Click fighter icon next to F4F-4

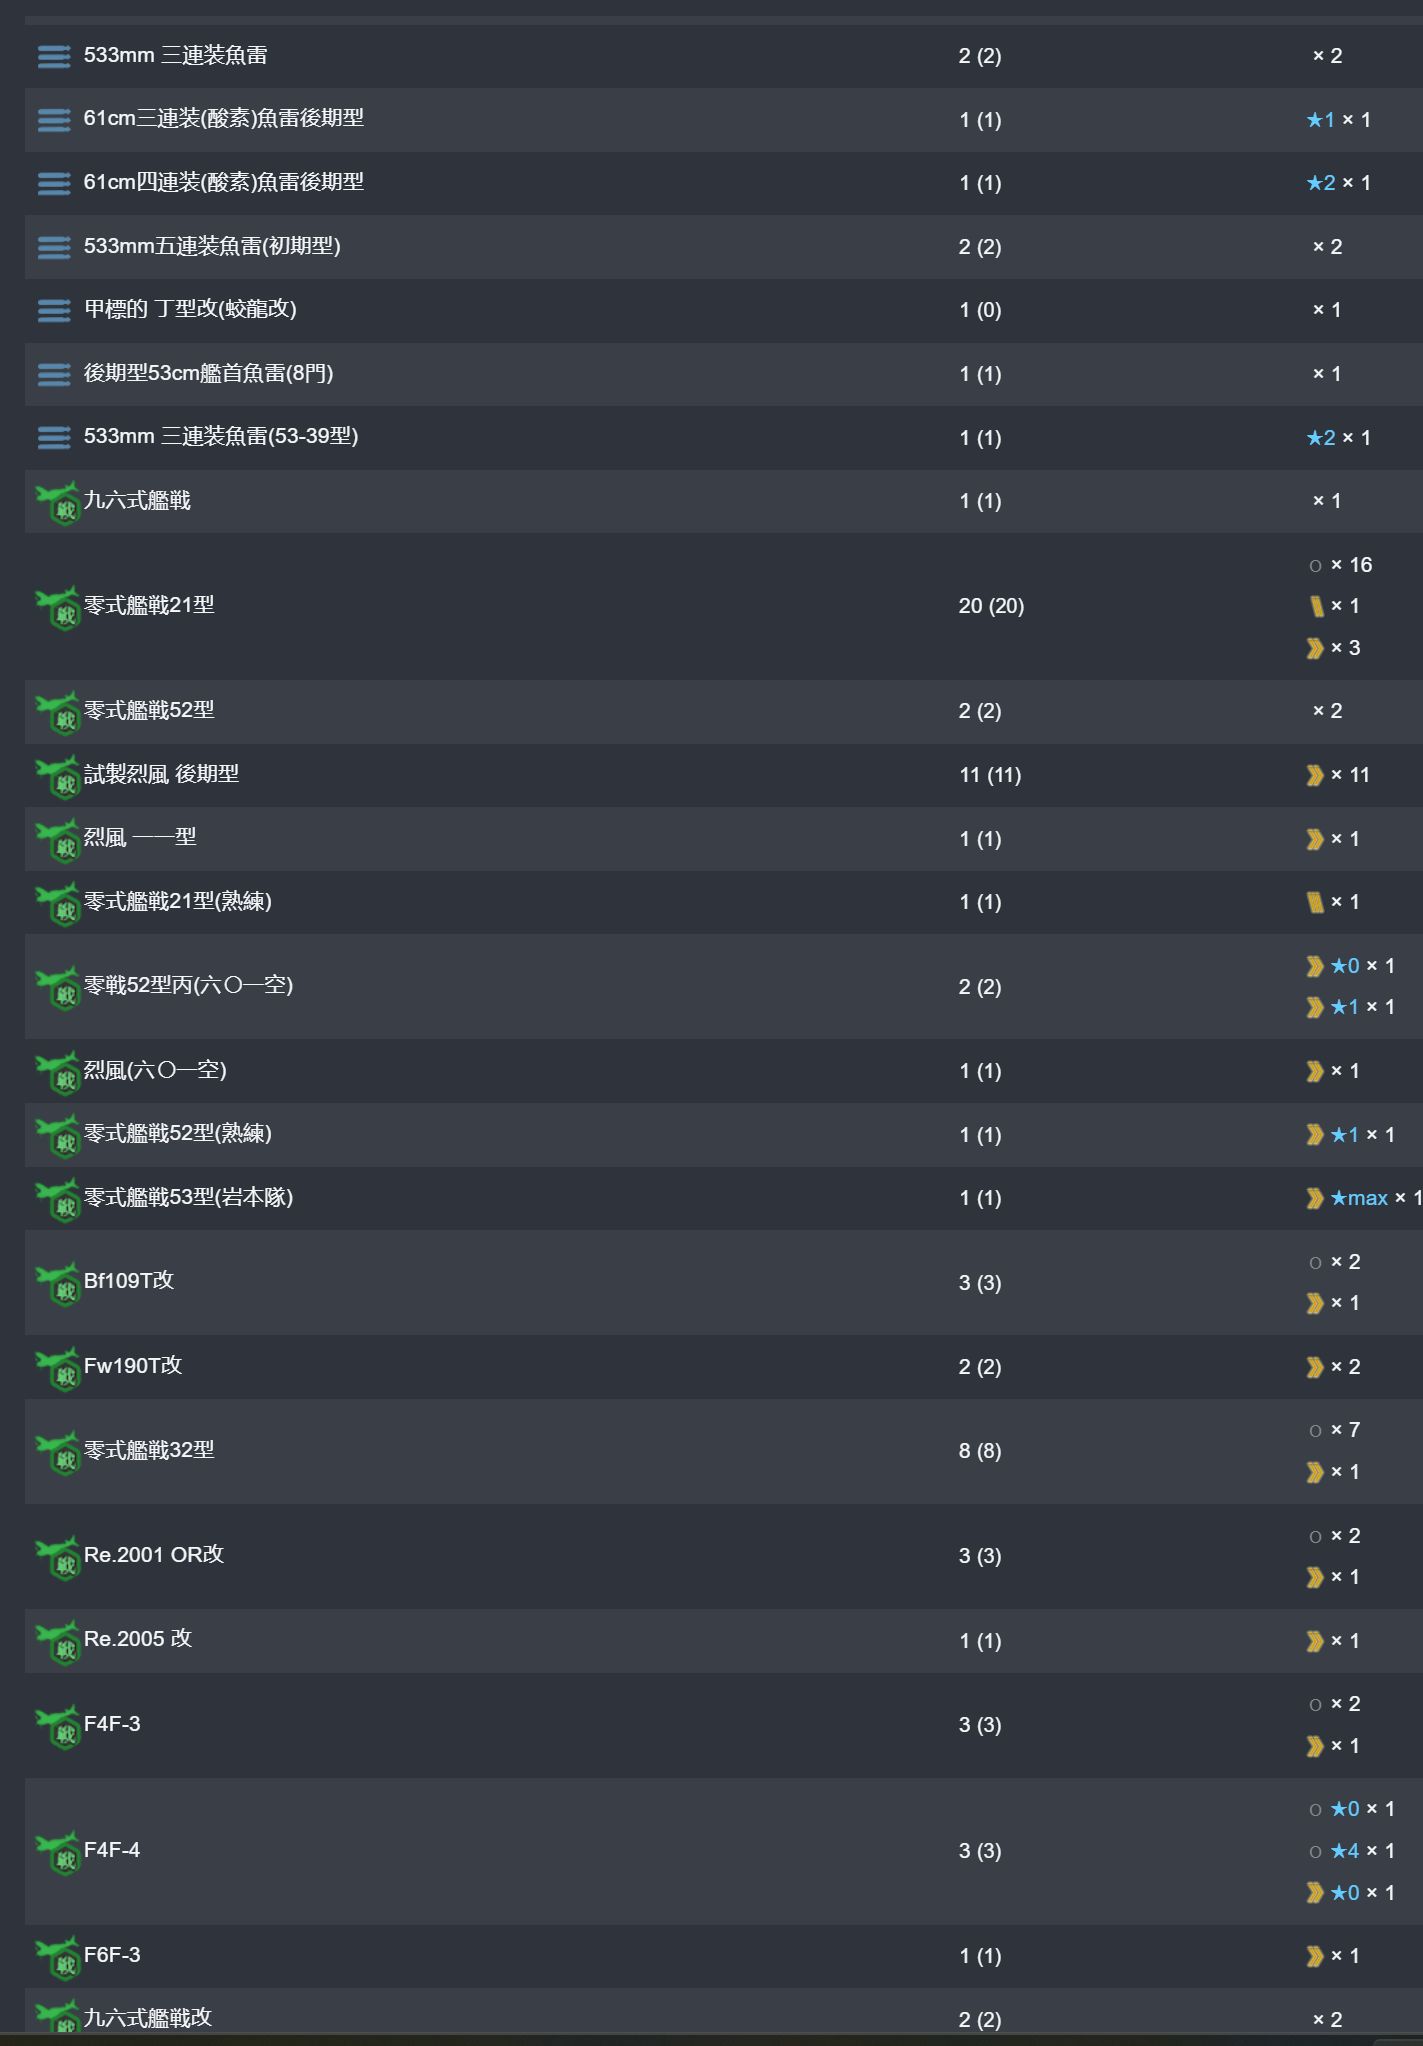pyautogui.click(x=57, y=1852)
